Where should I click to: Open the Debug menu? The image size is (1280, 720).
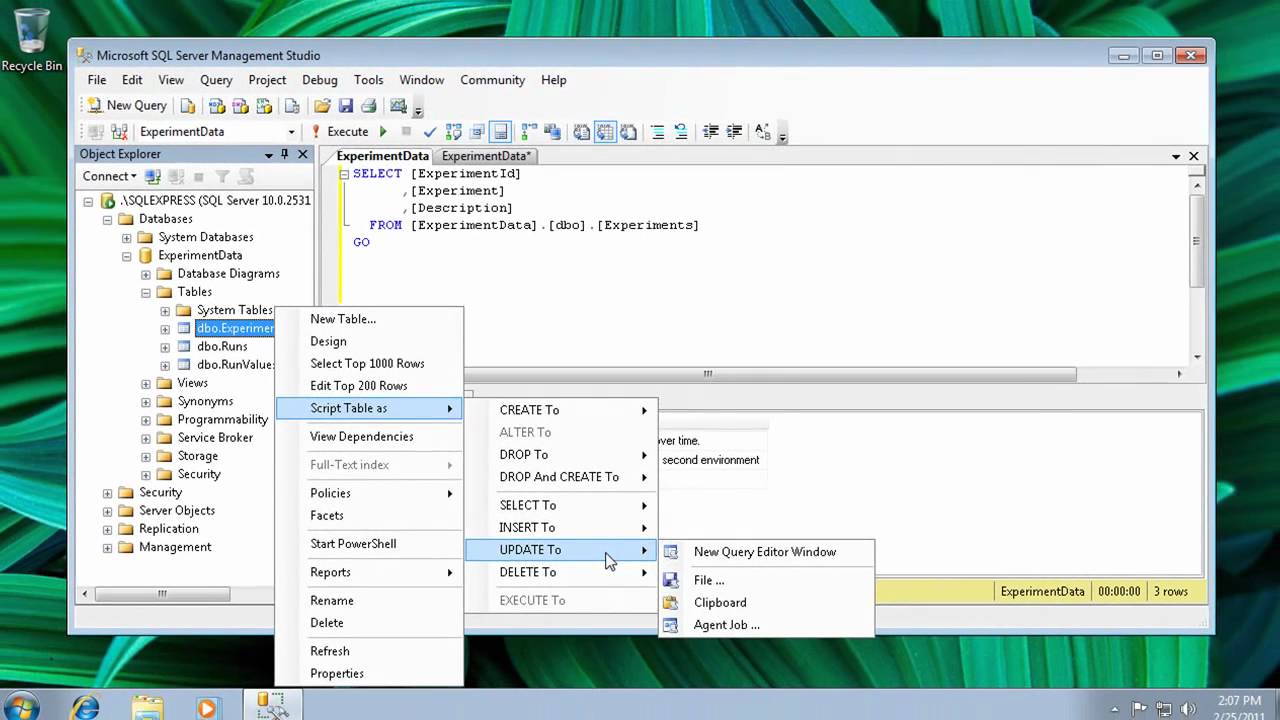[x=319, y=80]
